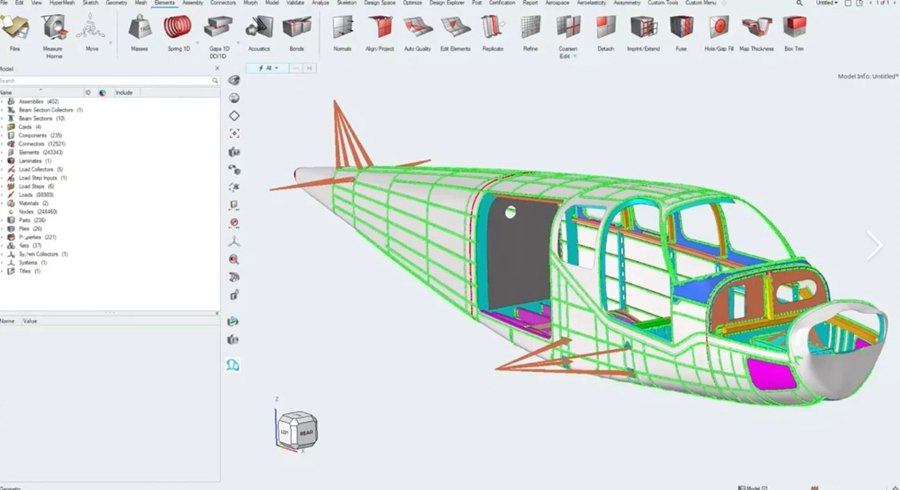
Task: Launch the Auto Quality tool
Action: click(417, 34)
